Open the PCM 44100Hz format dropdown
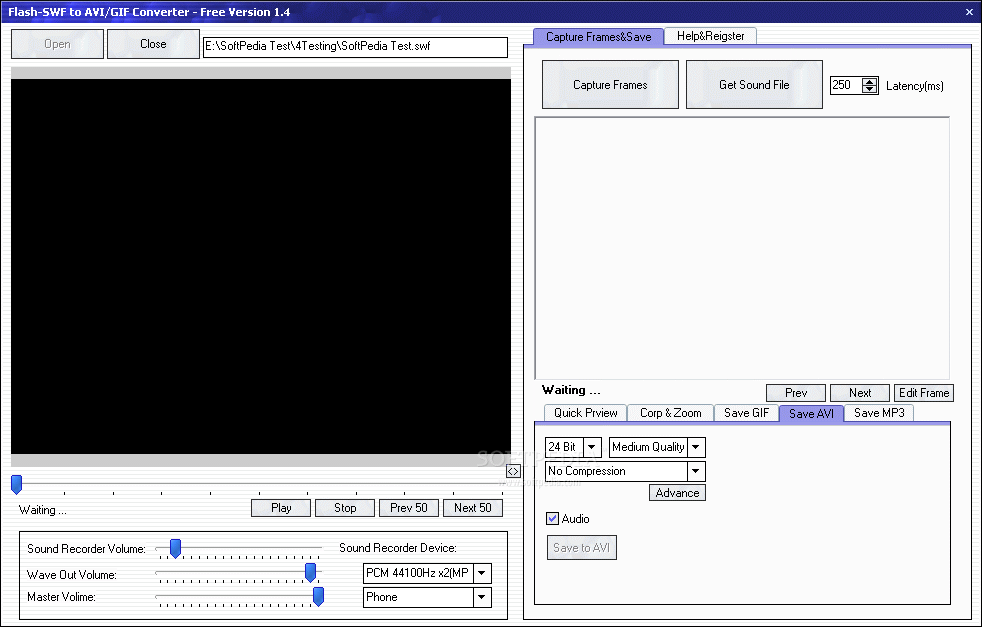 point(482,573)
